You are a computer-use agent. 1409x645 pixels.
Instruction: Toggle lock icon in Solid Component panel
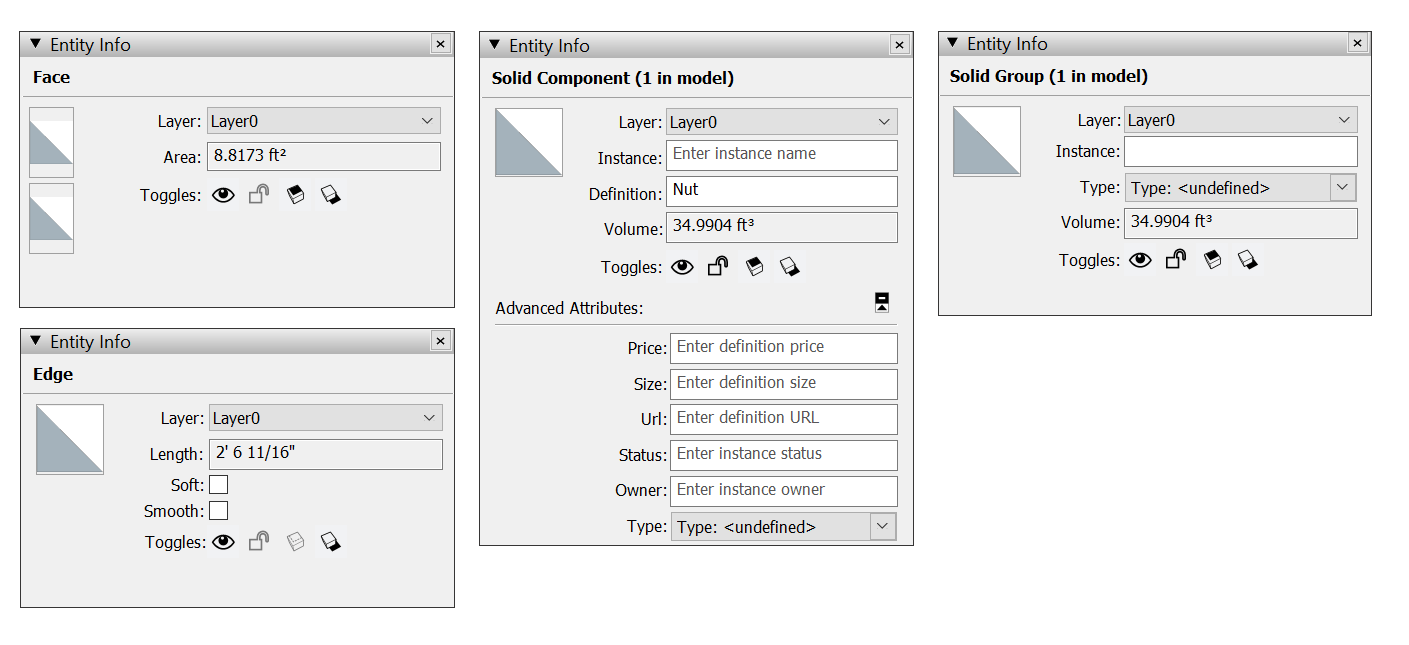(718, 267)
